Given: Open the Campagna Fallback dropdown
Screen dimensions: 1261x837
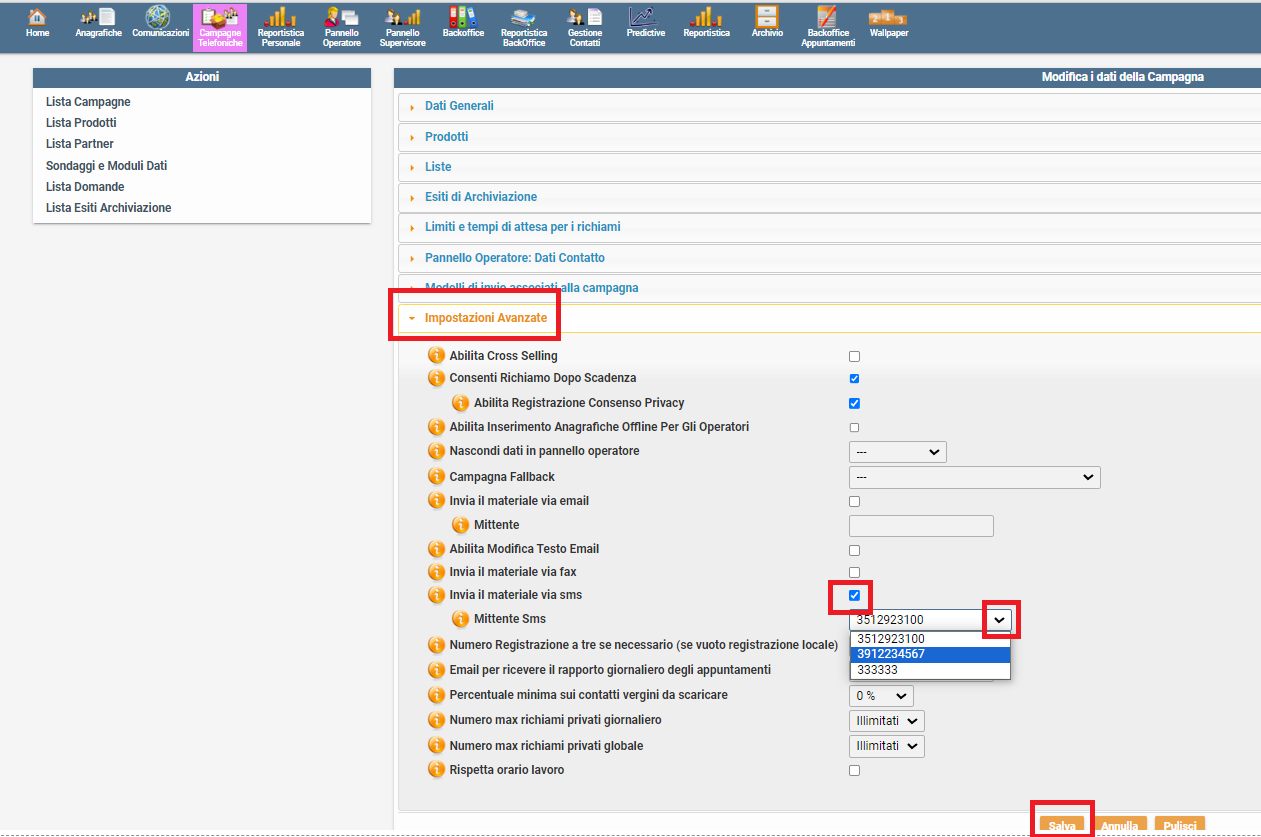Looking at the screenshot, I should (x=974, y=478).
